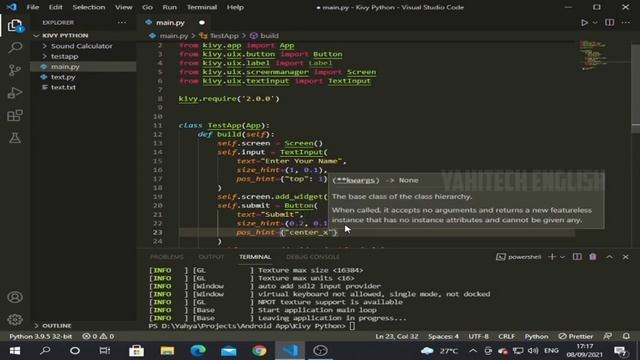Image resolution: width=640 pixels, height=360 pixels.
Task: Close the terminal panel
Action: coord(625,257)
